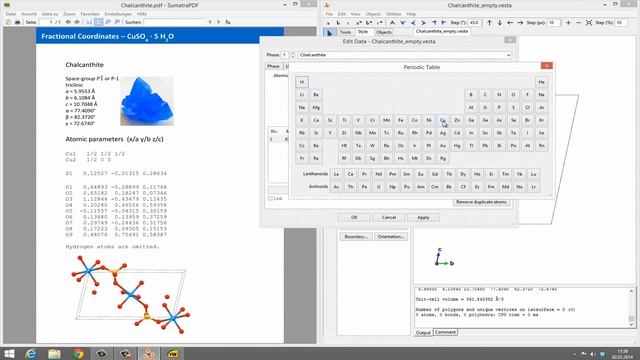
Task: Rotate structure left with blue left arrow
Action: point(413,23)
